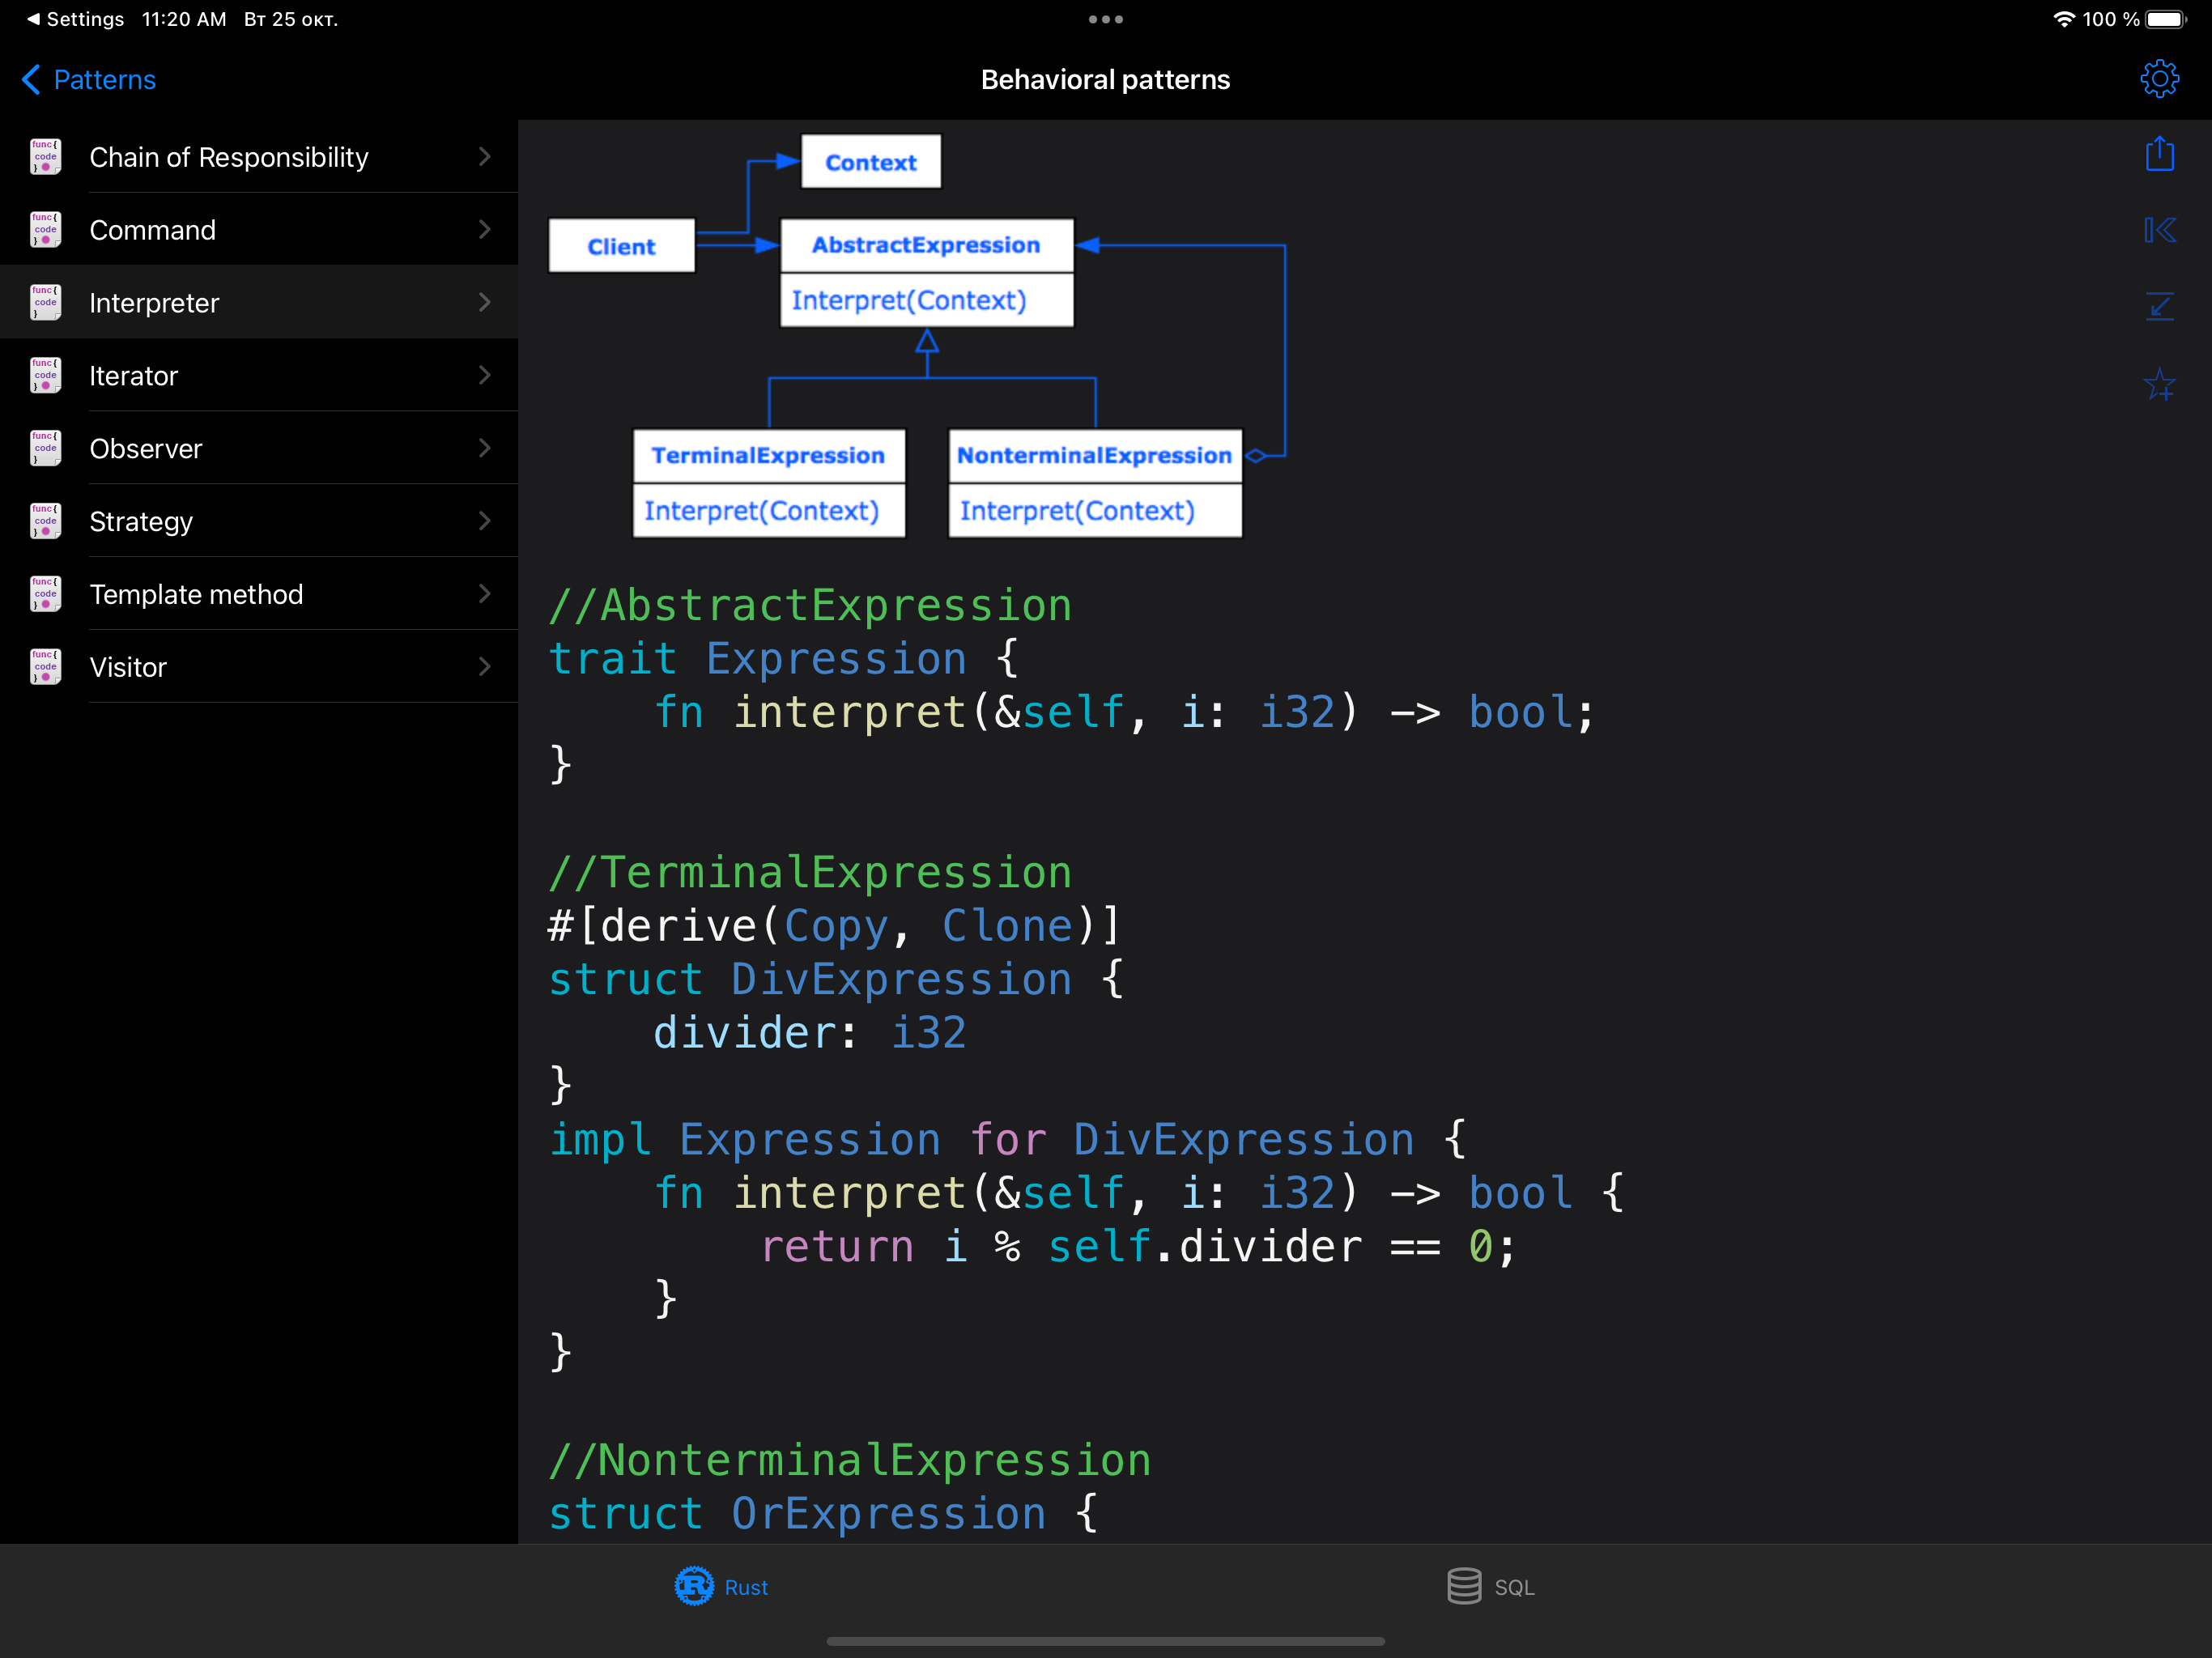Select the Chain of Responsibility pattern
Screen dimensions: 2212x1658
[259, 157]
